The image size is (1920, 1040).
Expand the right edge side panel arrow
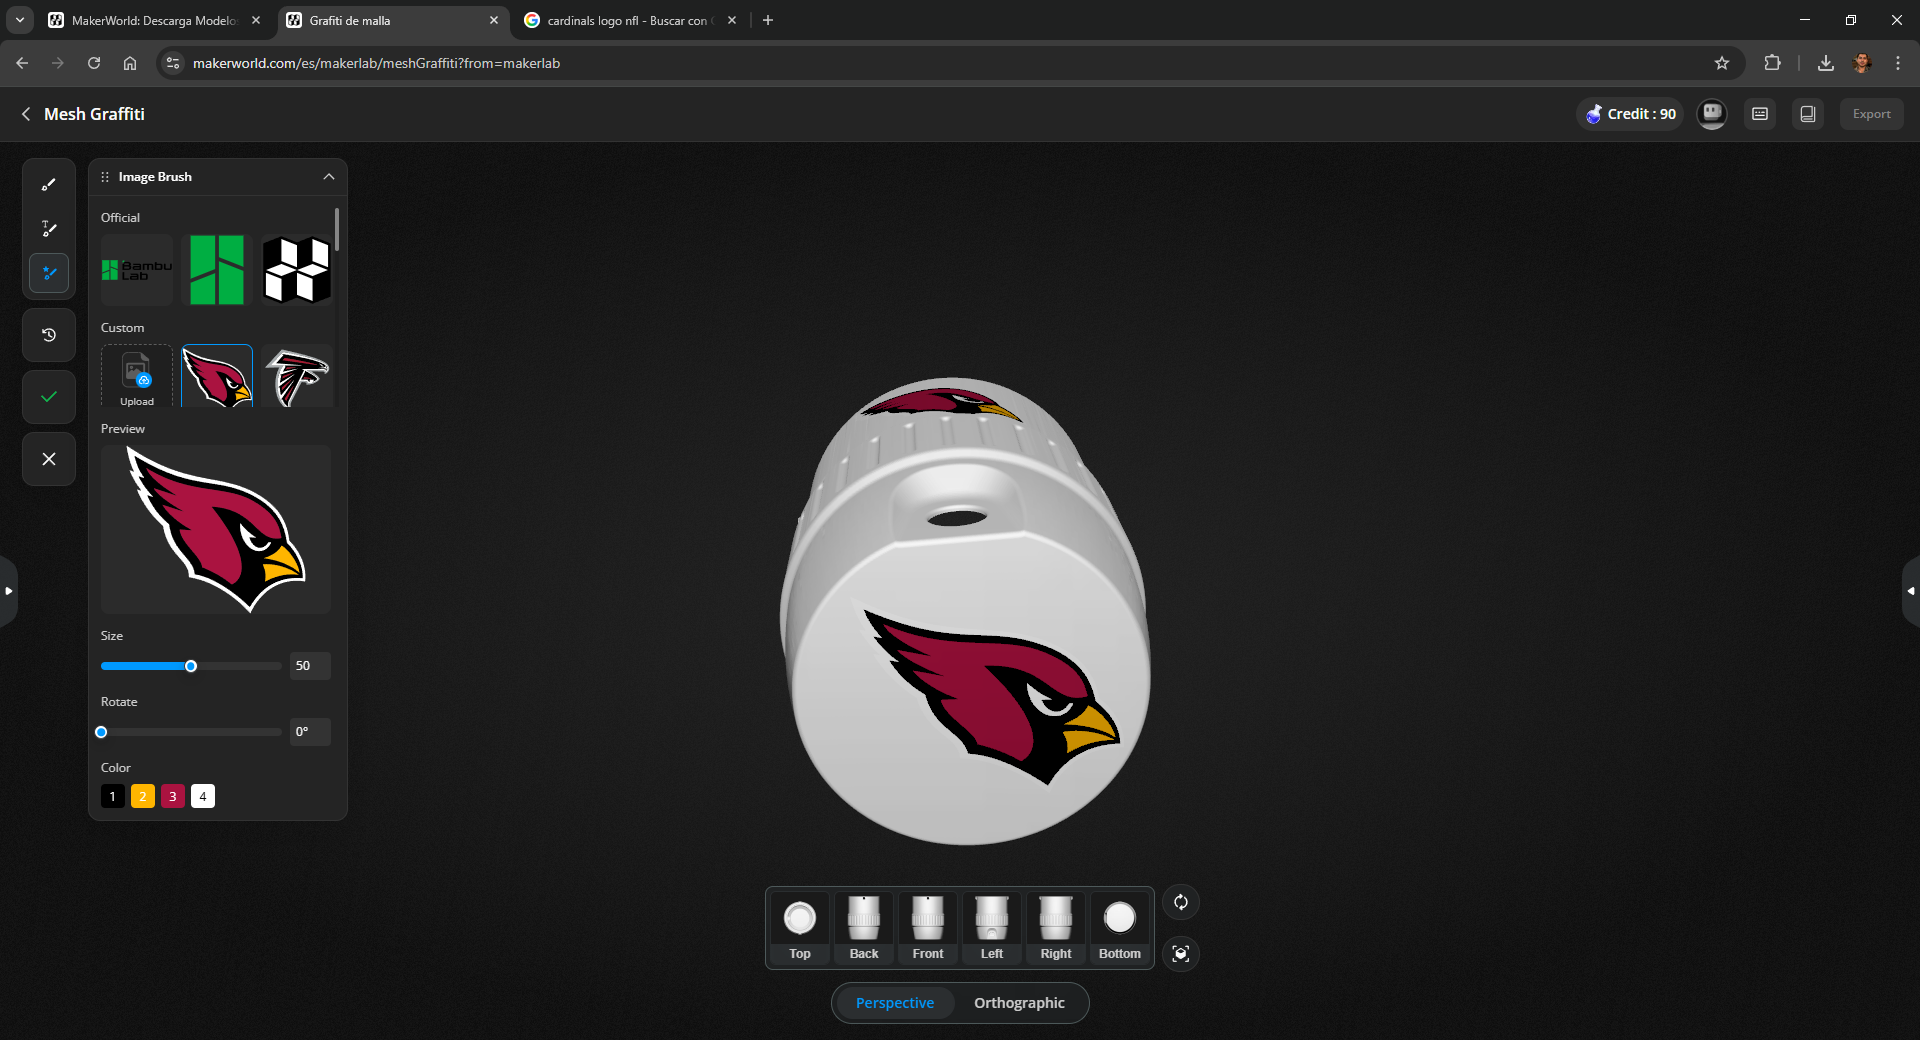pyautogui.click(x=1911, y=591)
